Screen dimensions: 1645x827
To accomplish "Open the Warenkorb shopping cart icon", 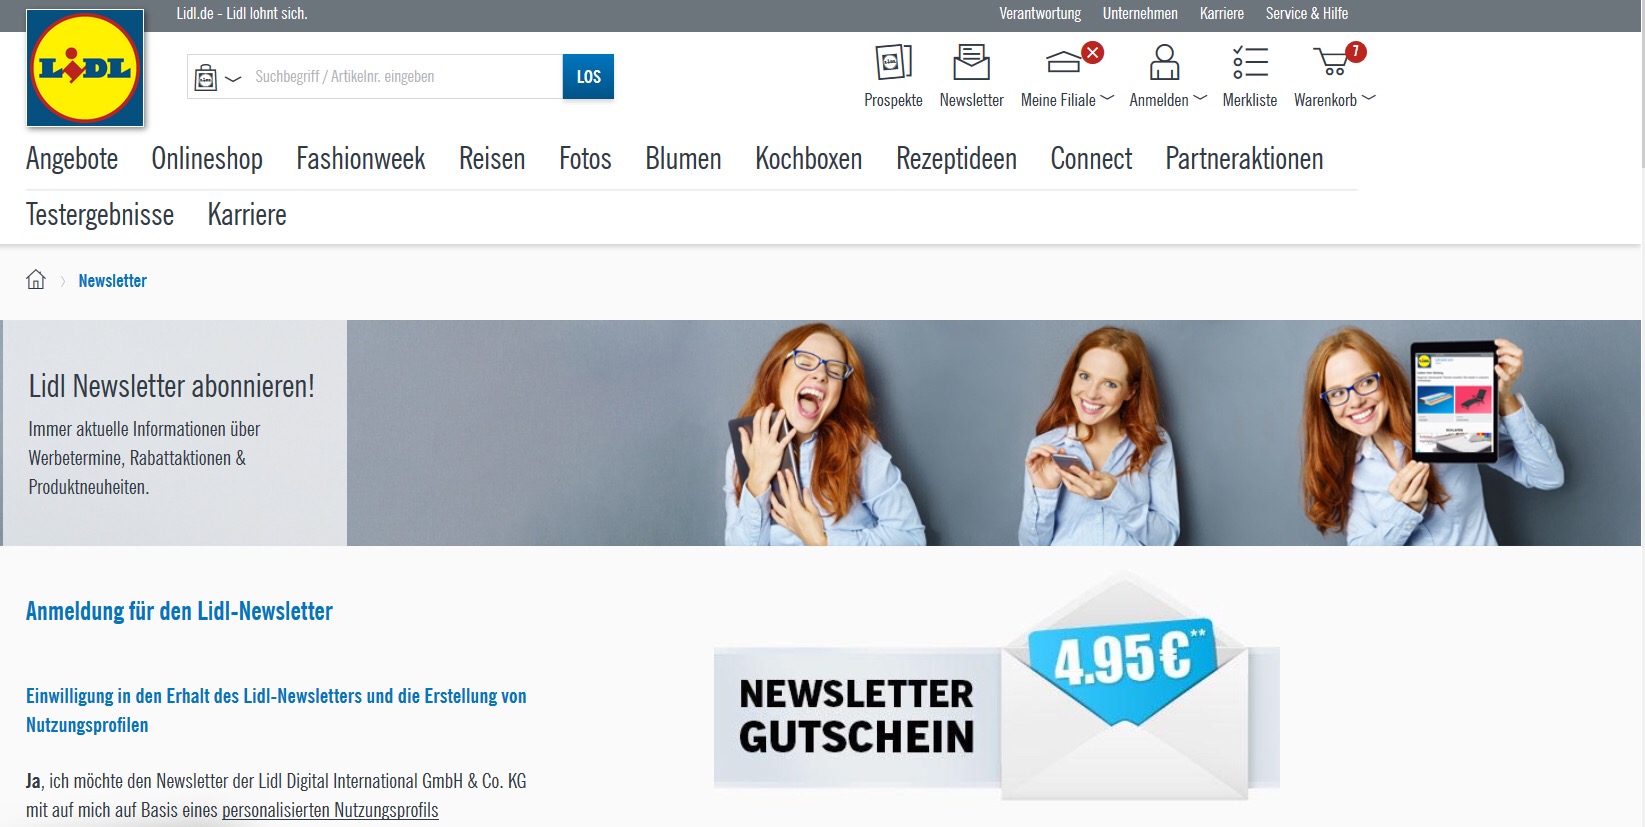I will pyautogui.click(x=1333, y=62).
